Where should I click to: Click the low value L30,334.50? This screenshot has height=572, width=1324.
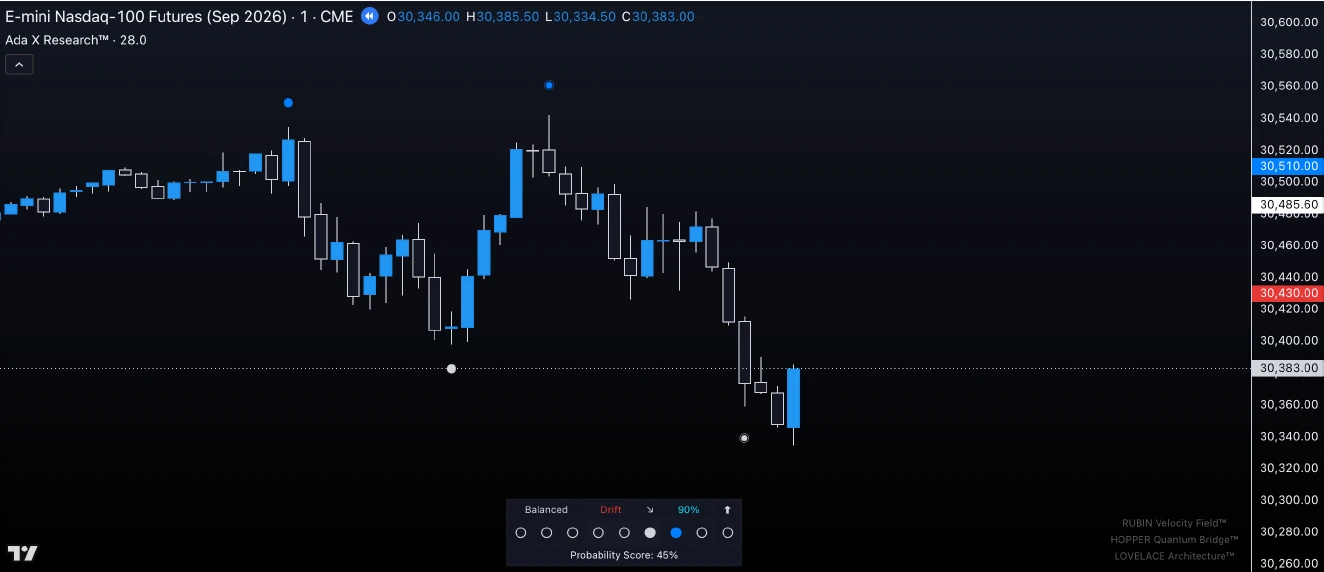[x=580, y=17]
